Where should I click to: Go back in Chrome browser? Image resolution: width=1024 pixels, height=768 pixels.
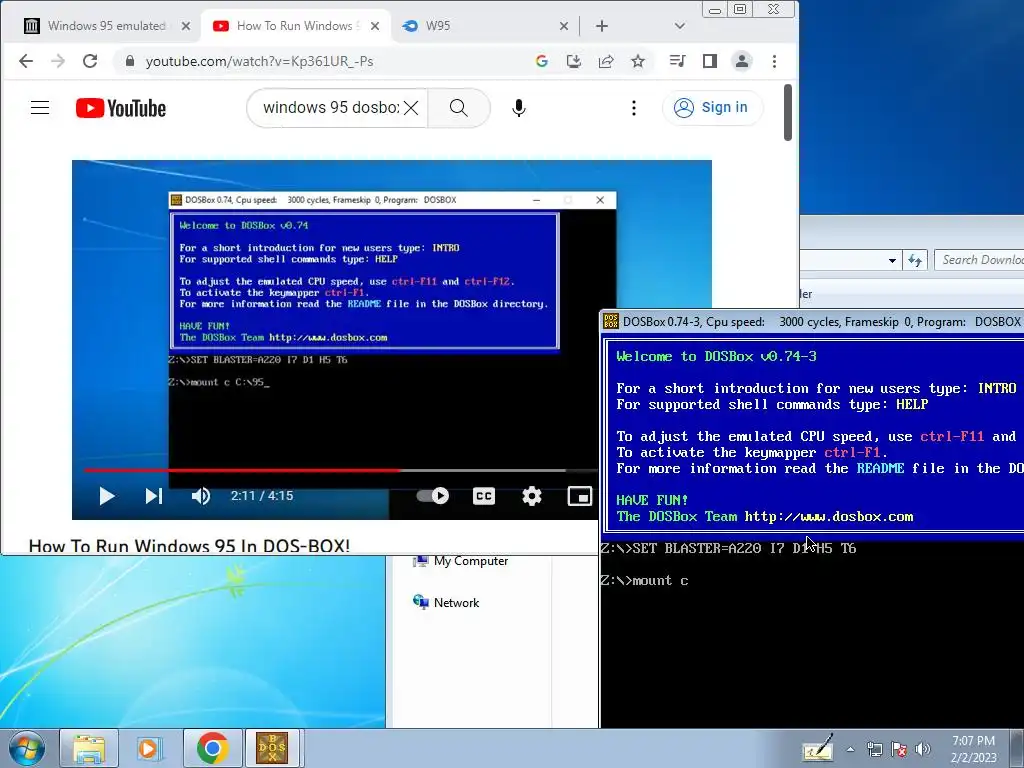(25, 61)
